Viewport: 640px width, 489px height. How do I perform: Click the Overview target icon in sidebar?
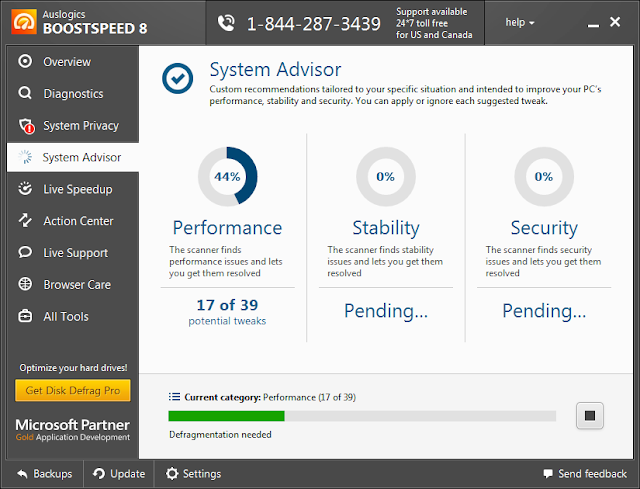25,61
